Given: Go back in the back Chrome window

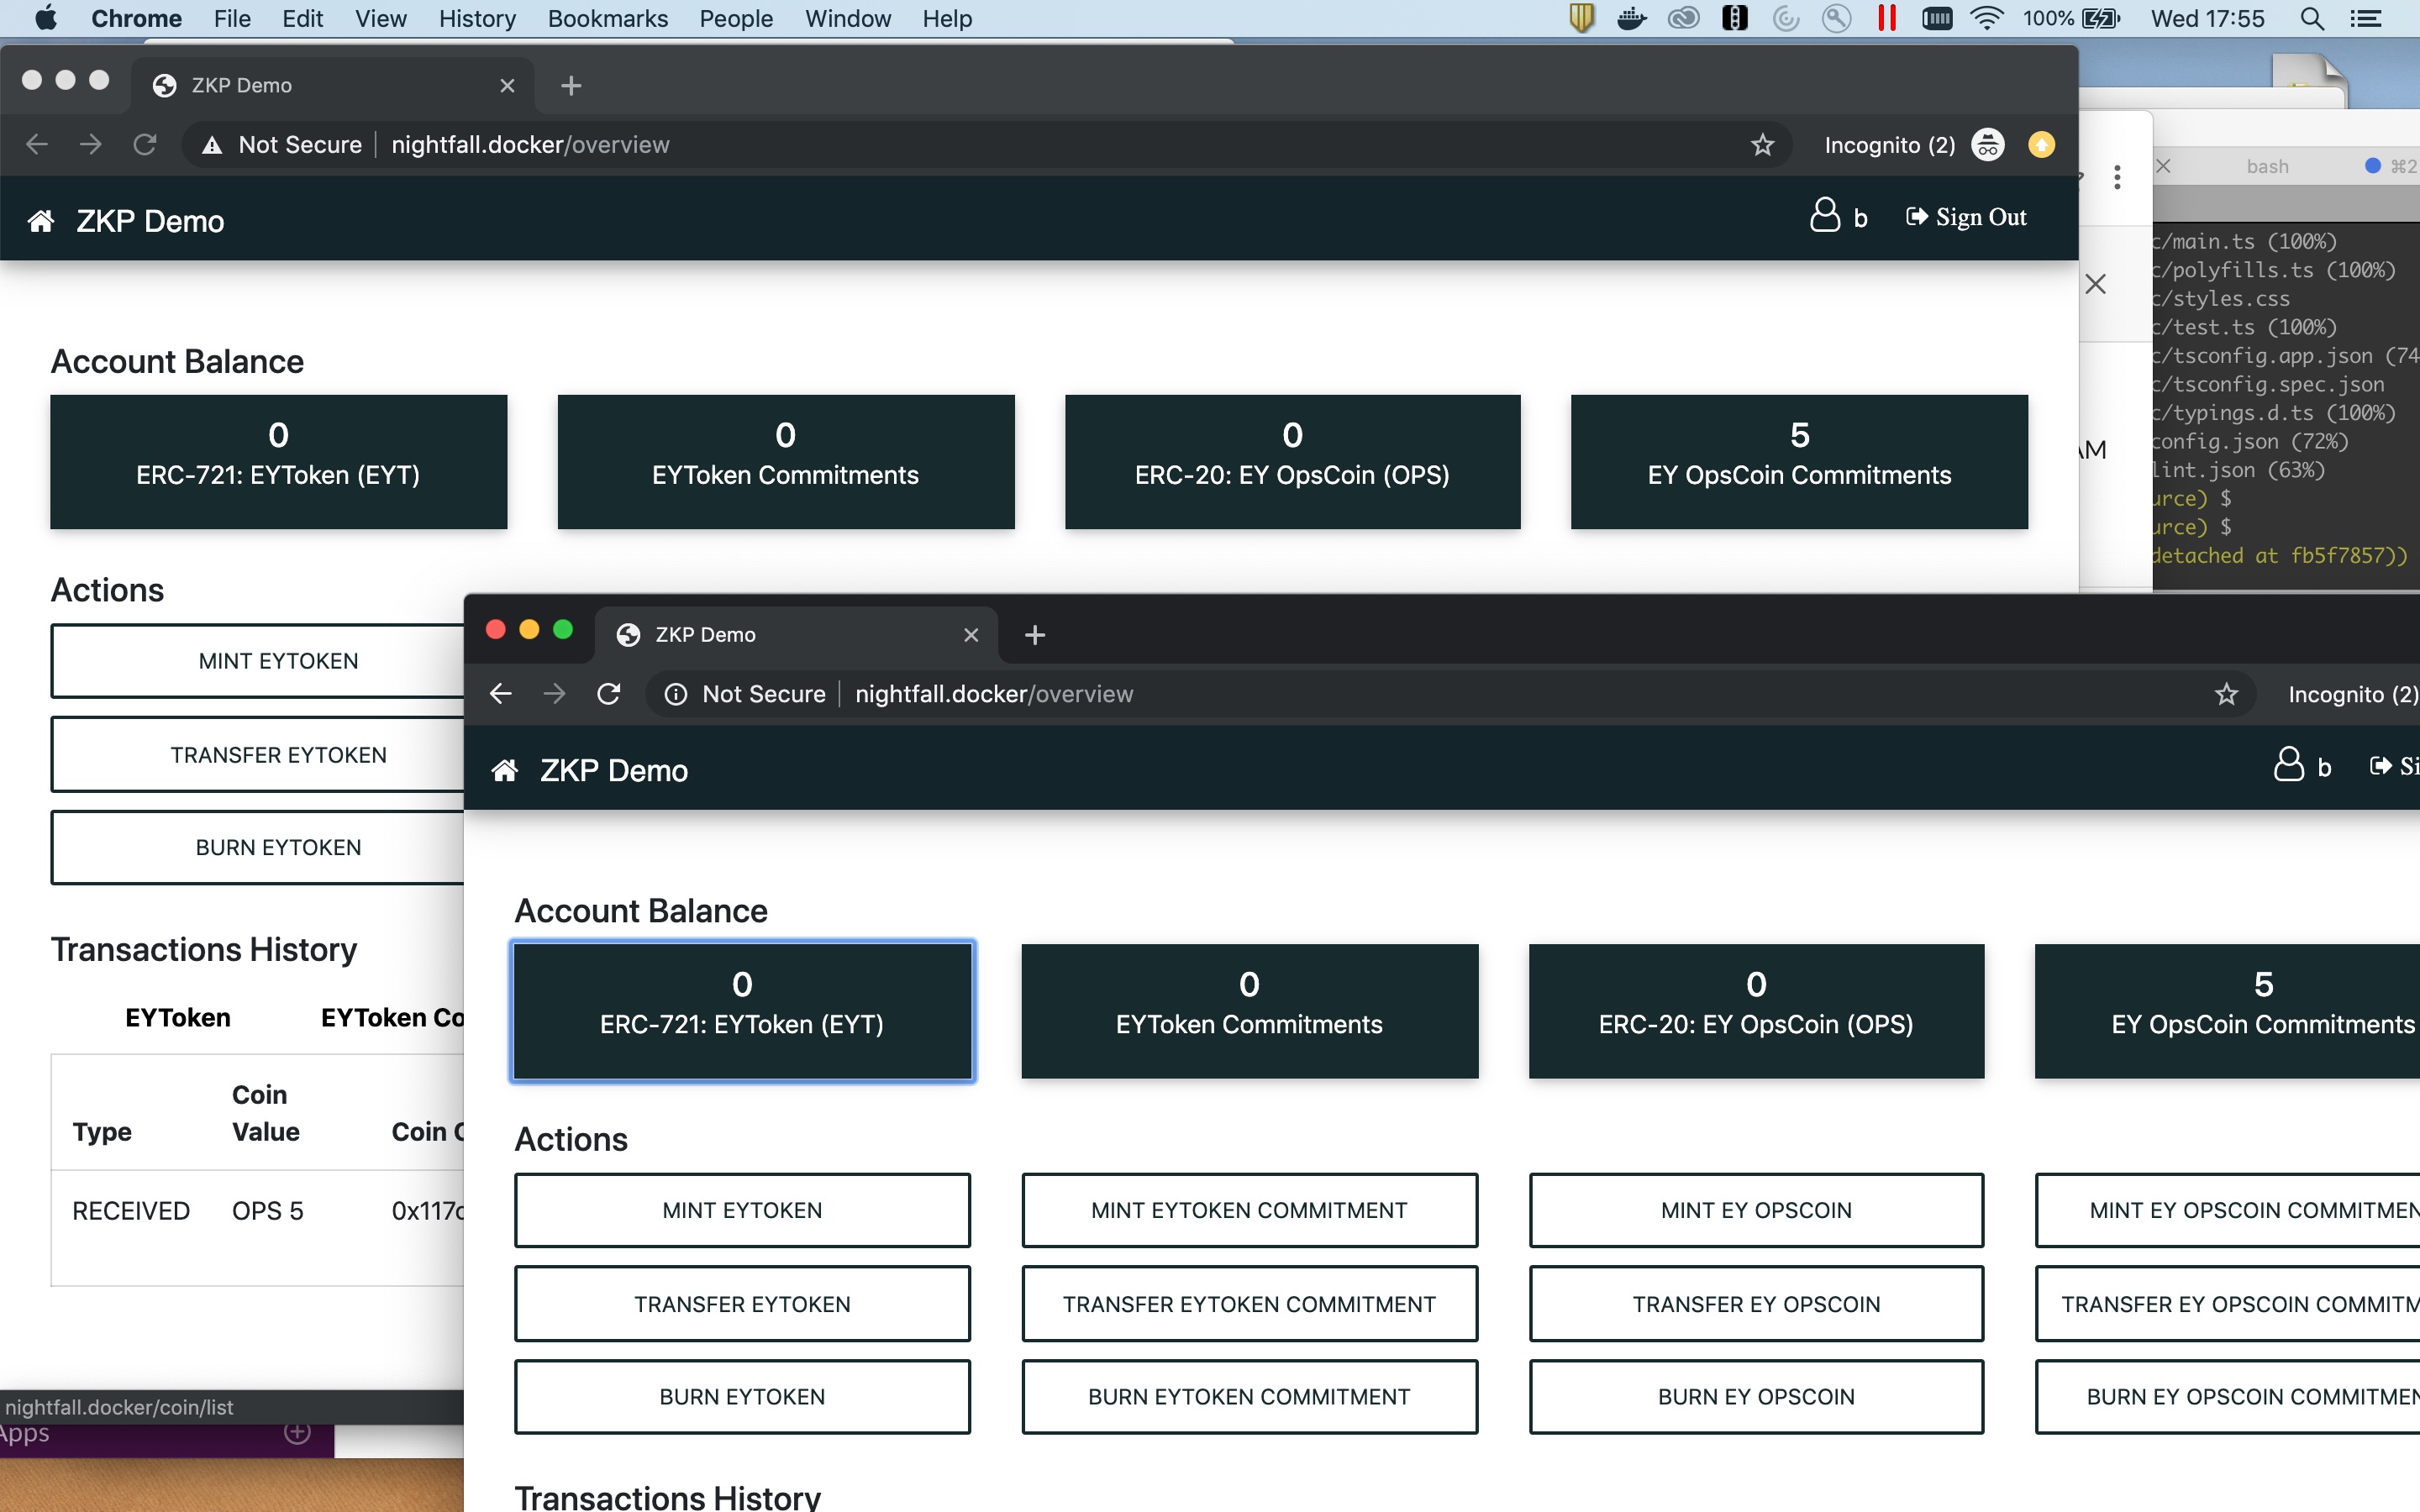Looking at the screenshot, I should click(x=37, y=145).
